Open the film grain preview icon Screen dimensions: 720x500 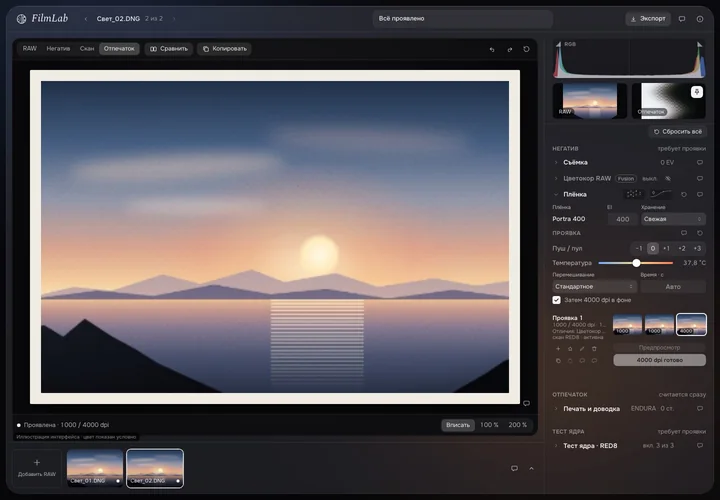[x=634, y=194]
